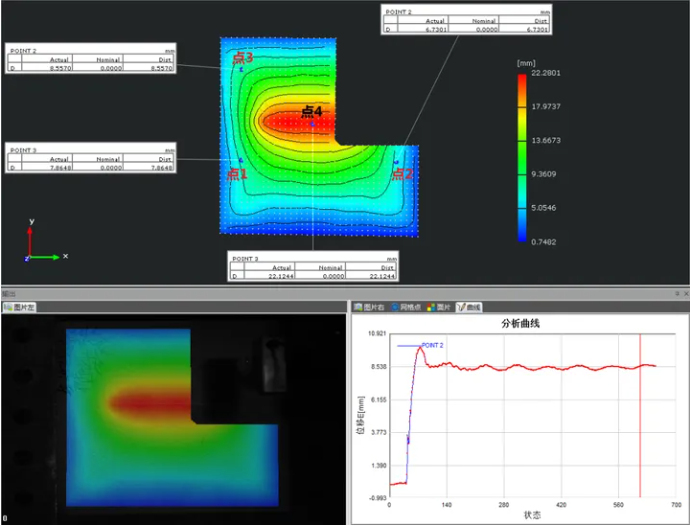This screenshot has height=526, width=690.
Task: Click the color legend gradient bar
Action: tap(522, 157)
